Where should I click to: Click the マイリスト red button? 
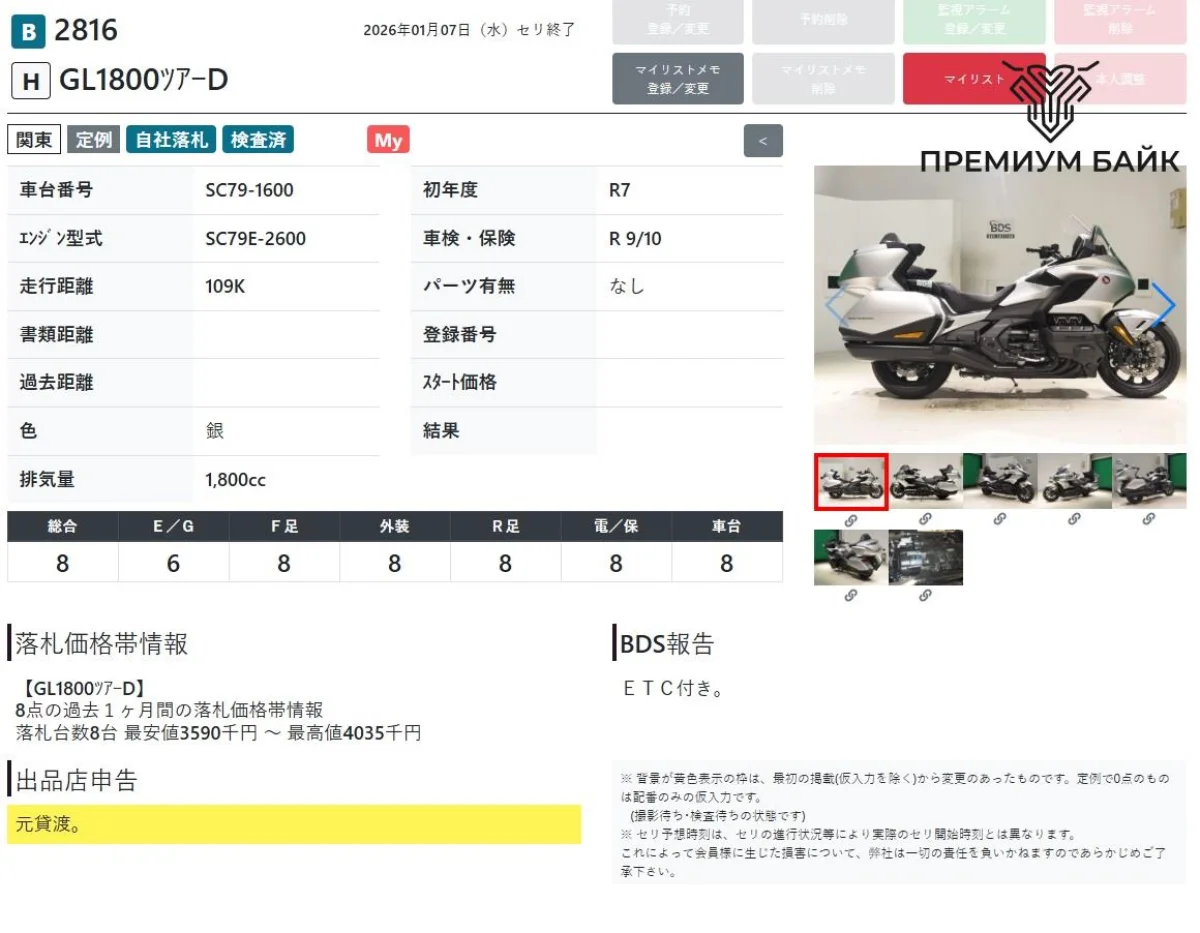coord(973,79)
